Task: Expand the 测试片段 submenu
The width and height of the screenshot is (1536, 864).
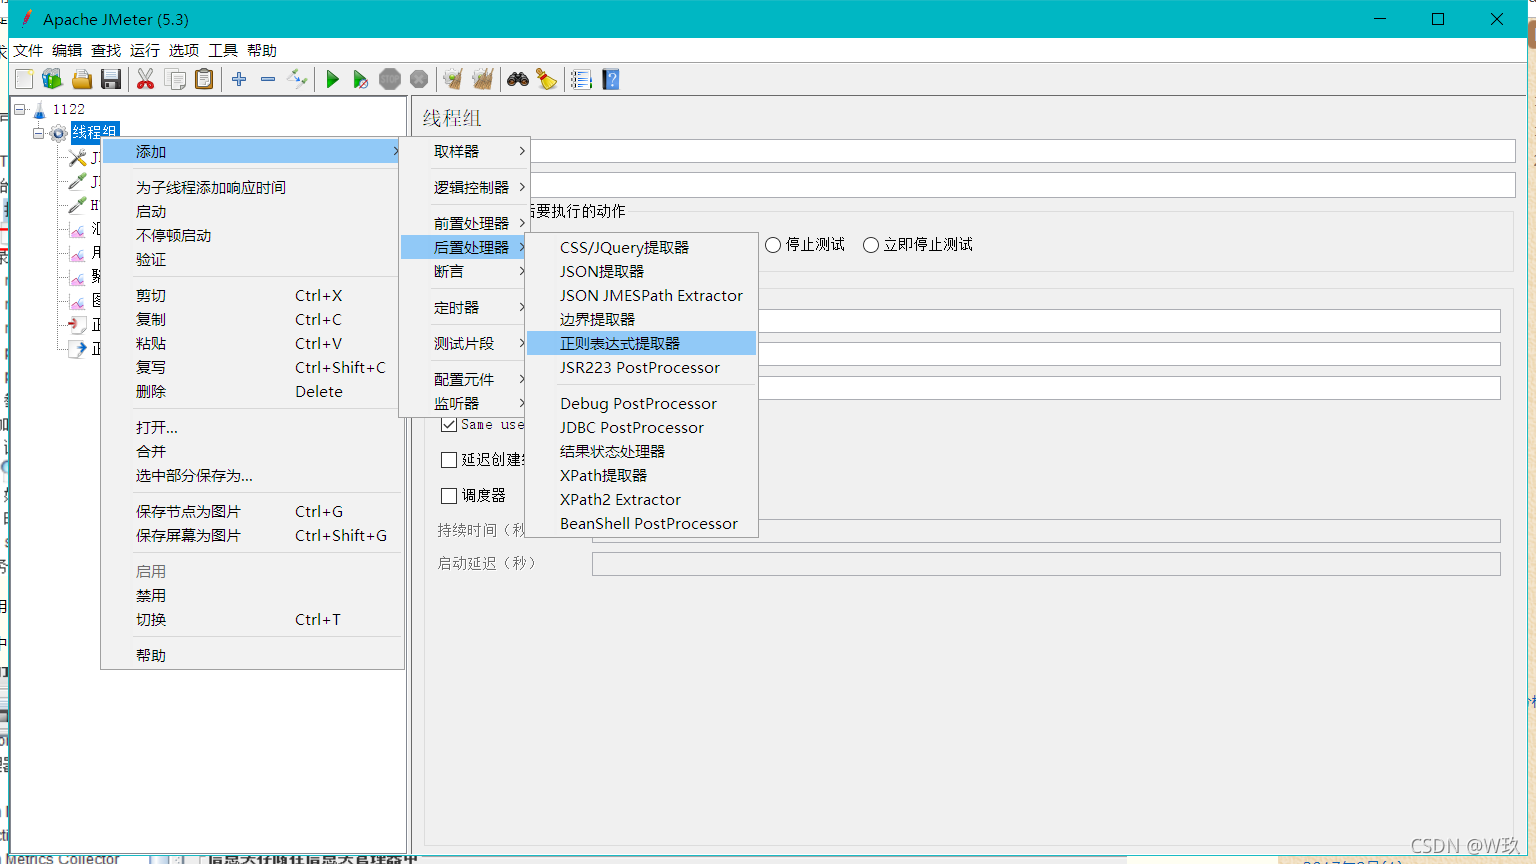Action: click(x=465, y=343)
